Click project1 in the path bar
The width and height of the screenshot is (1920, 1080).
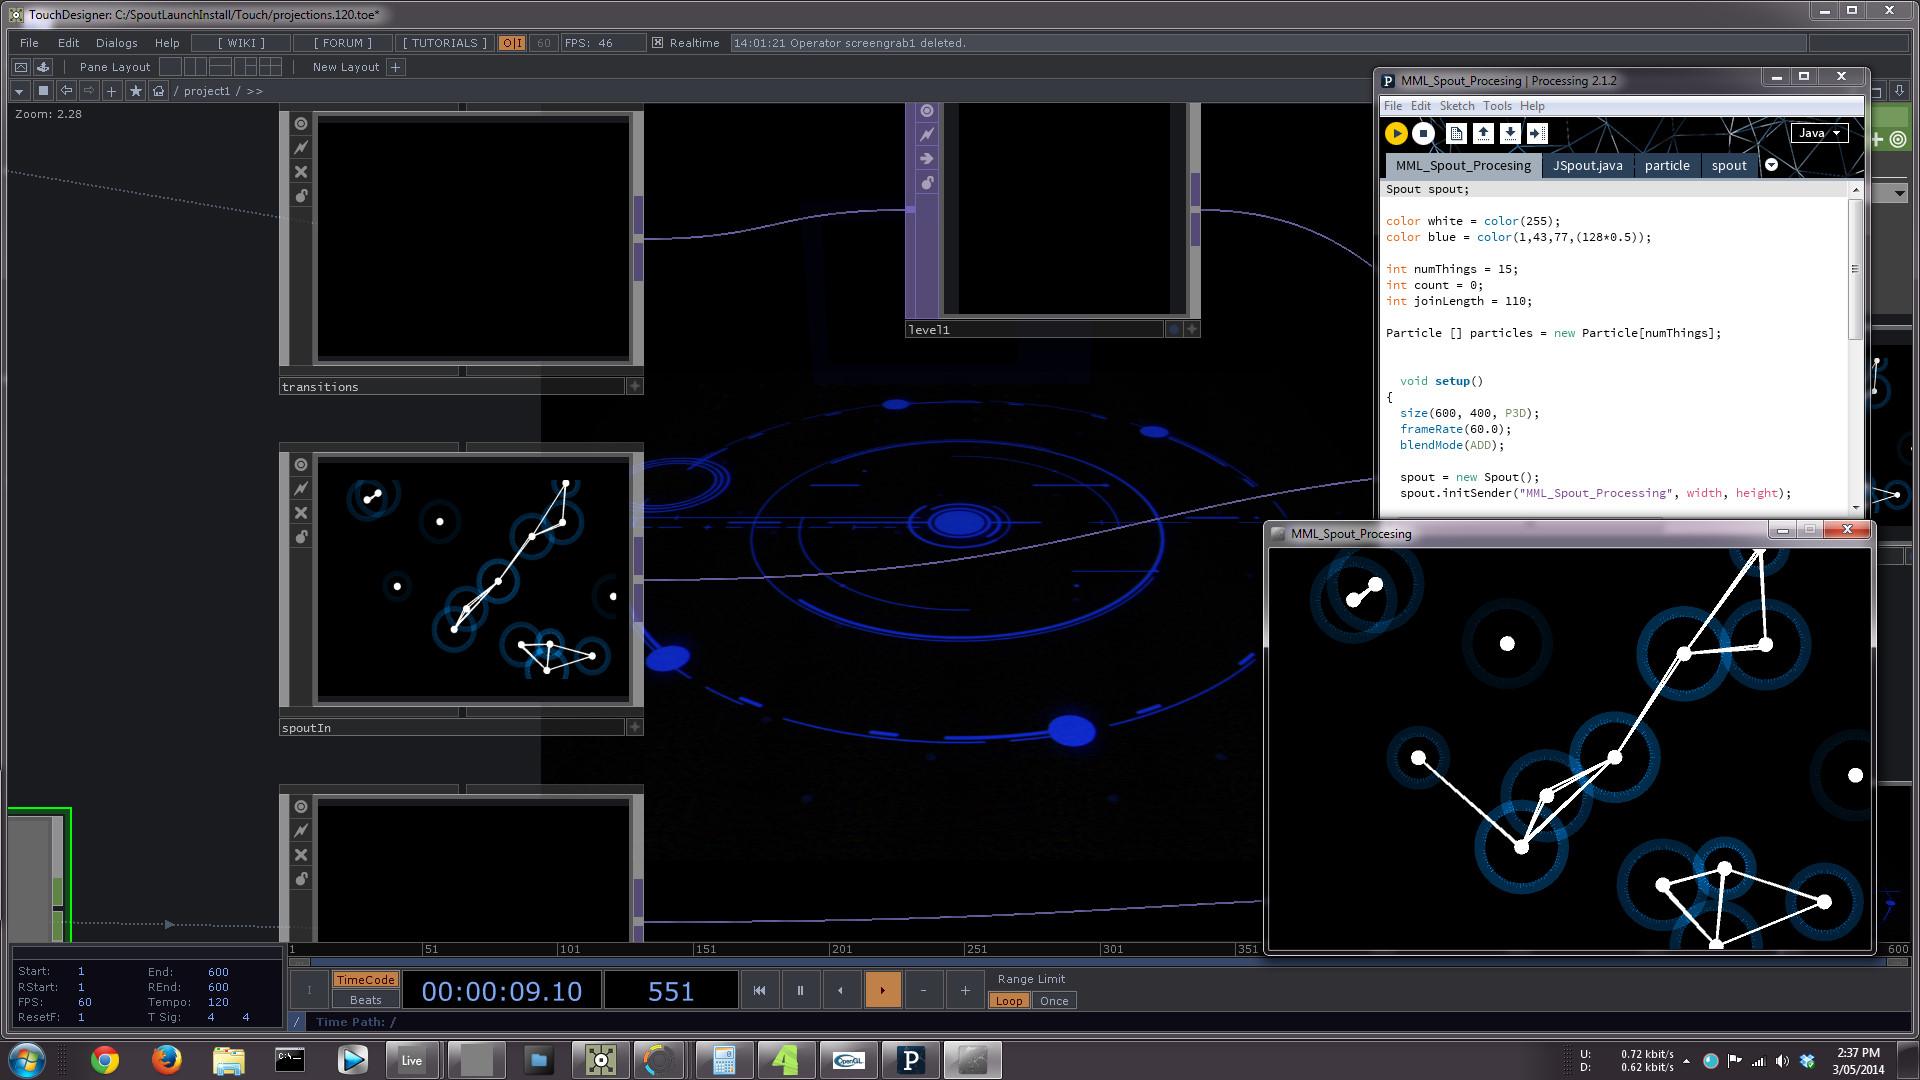click(206, 91)
